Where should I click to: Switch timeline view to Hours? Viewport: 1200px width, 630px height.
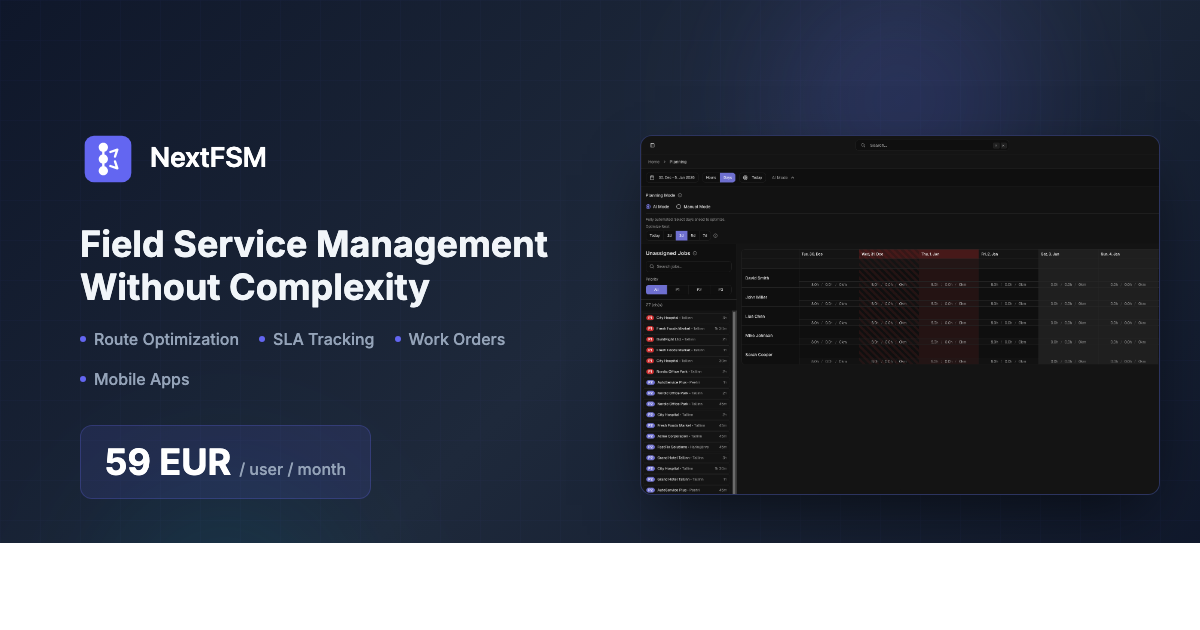(x=711, y=177)
